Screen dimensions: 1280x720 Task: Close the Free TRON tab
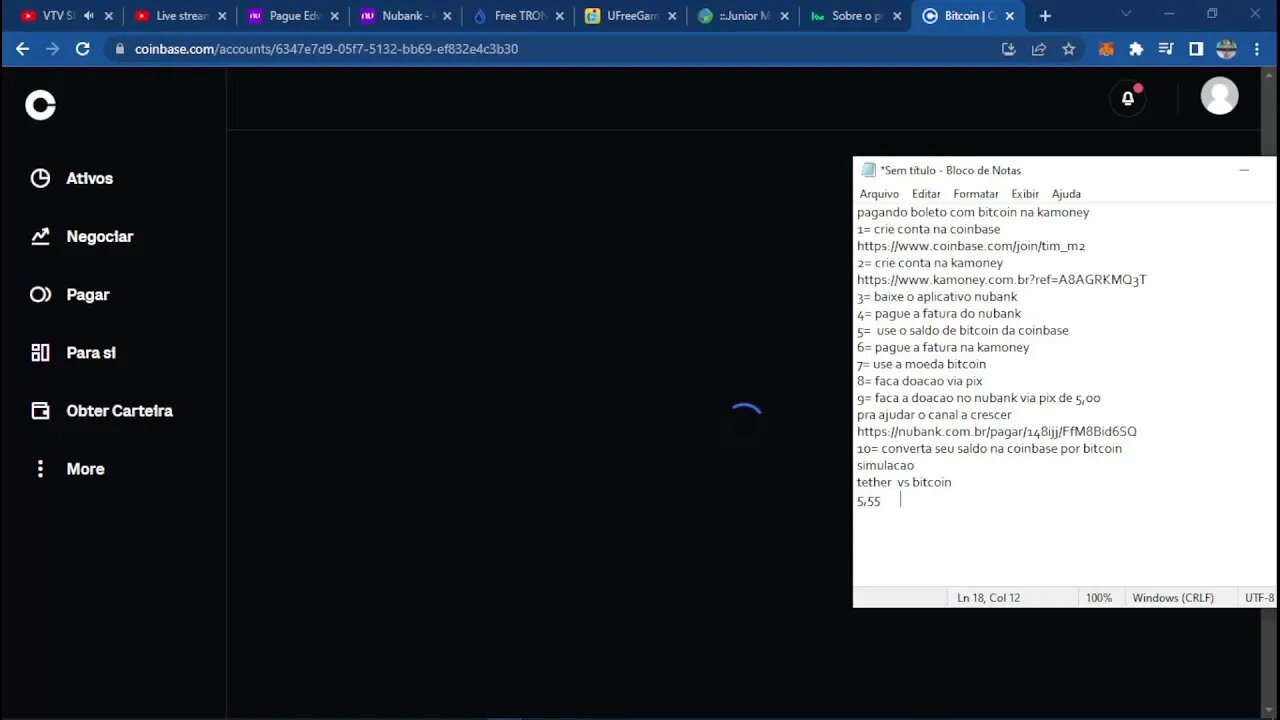(560, 16)
